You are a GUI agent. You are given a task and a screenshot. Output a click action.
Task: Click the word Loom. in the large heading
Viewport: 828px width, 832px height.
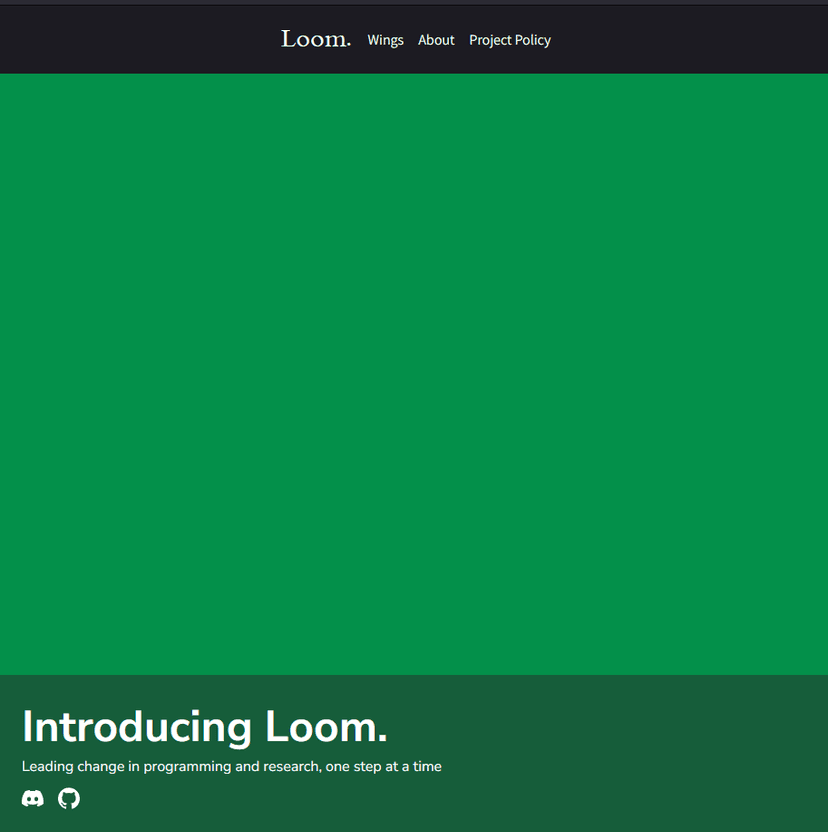point(326,726)
